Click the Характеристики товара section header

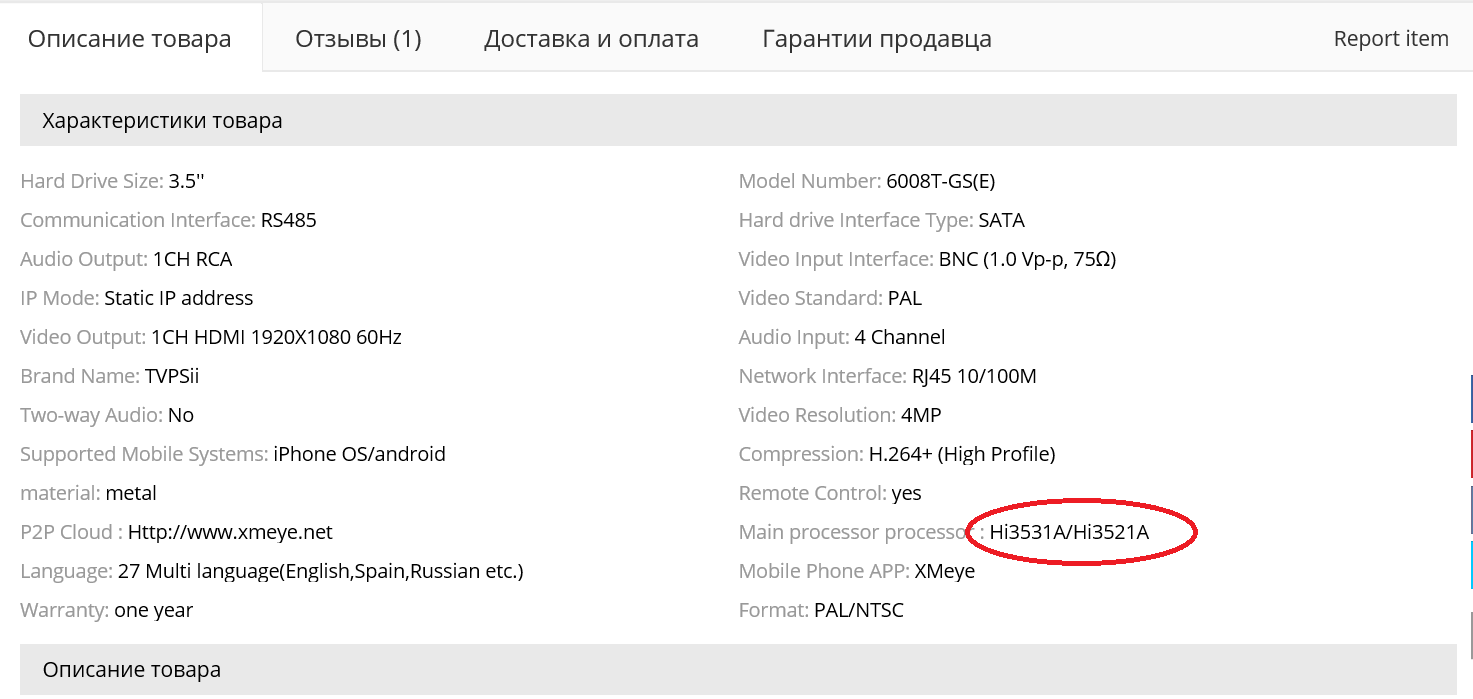pyautogui.click(x=162, y=121)
